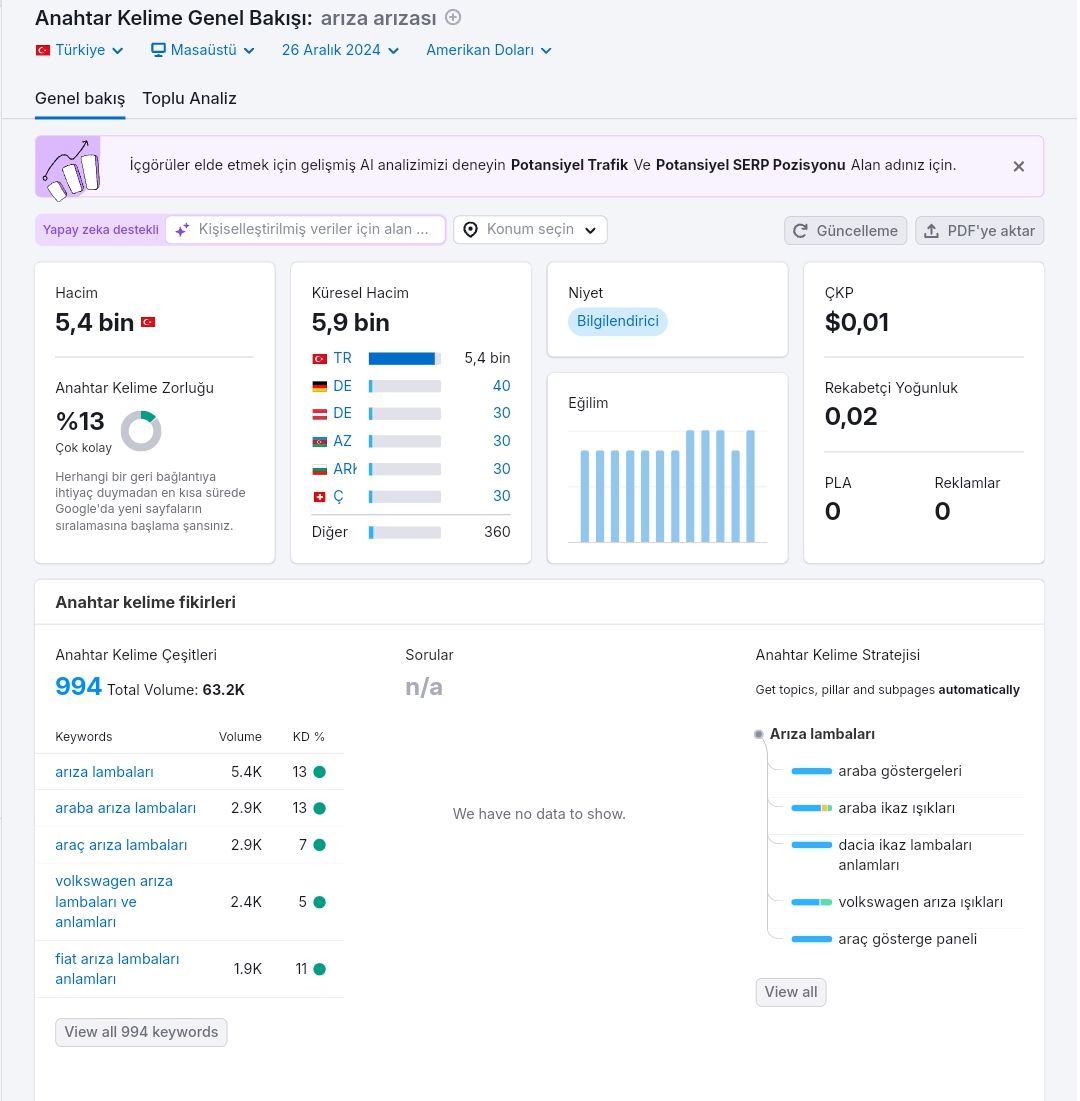
Task: Click the Turkey flag next to Hacim
Action: tap(148, 322)
